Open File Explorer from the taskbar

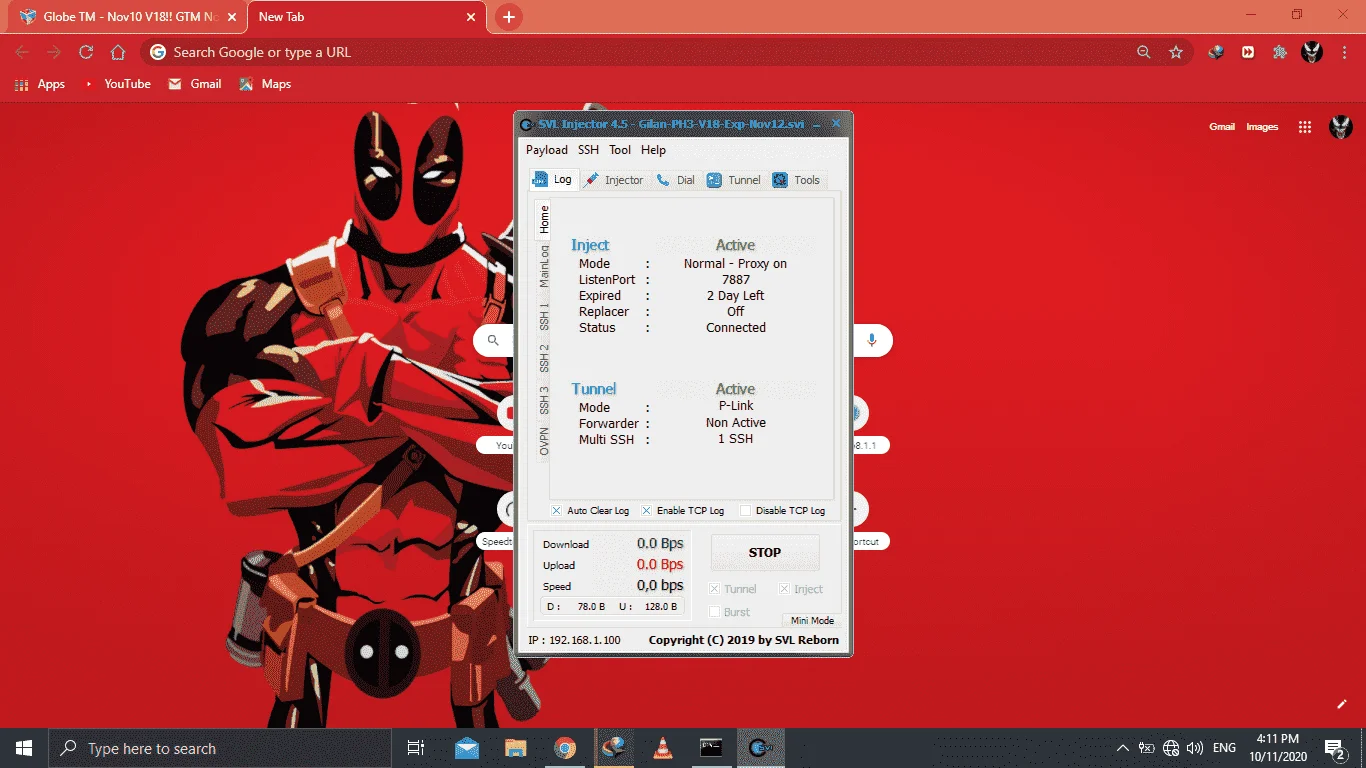516,748
